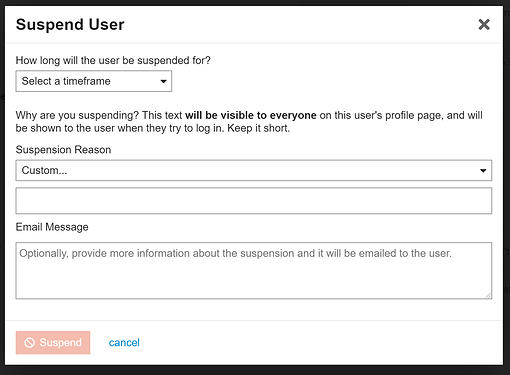
Task: Close the Suspend User dialog
Action: point(484,24)
